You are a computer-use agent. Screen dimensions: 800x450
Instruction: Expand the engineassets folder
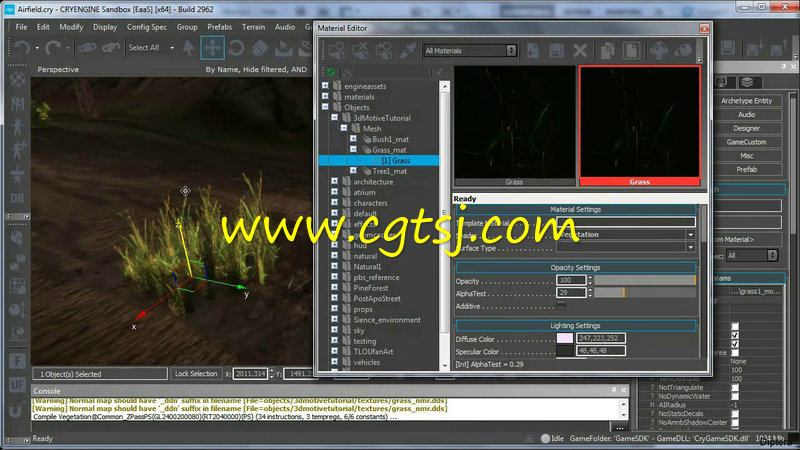[x=326, y=86]
